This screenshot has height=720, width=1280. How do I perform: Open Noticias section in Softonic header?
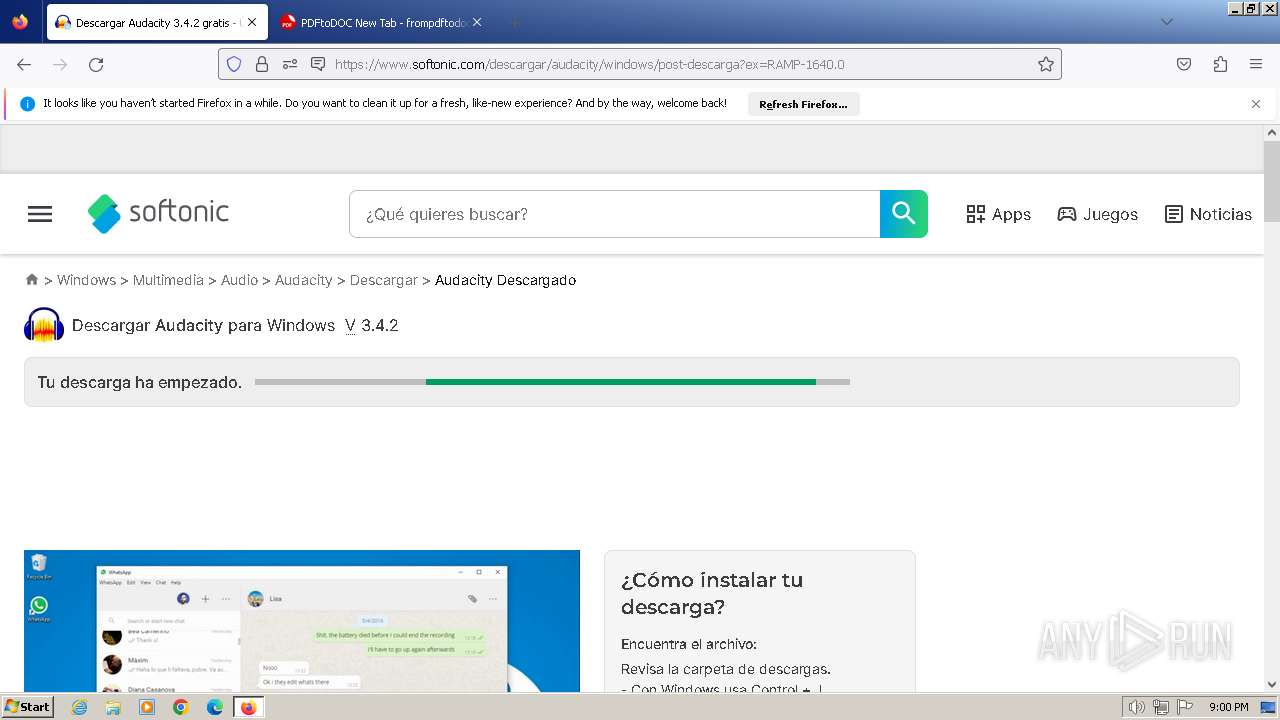(x=1208, y=214)
